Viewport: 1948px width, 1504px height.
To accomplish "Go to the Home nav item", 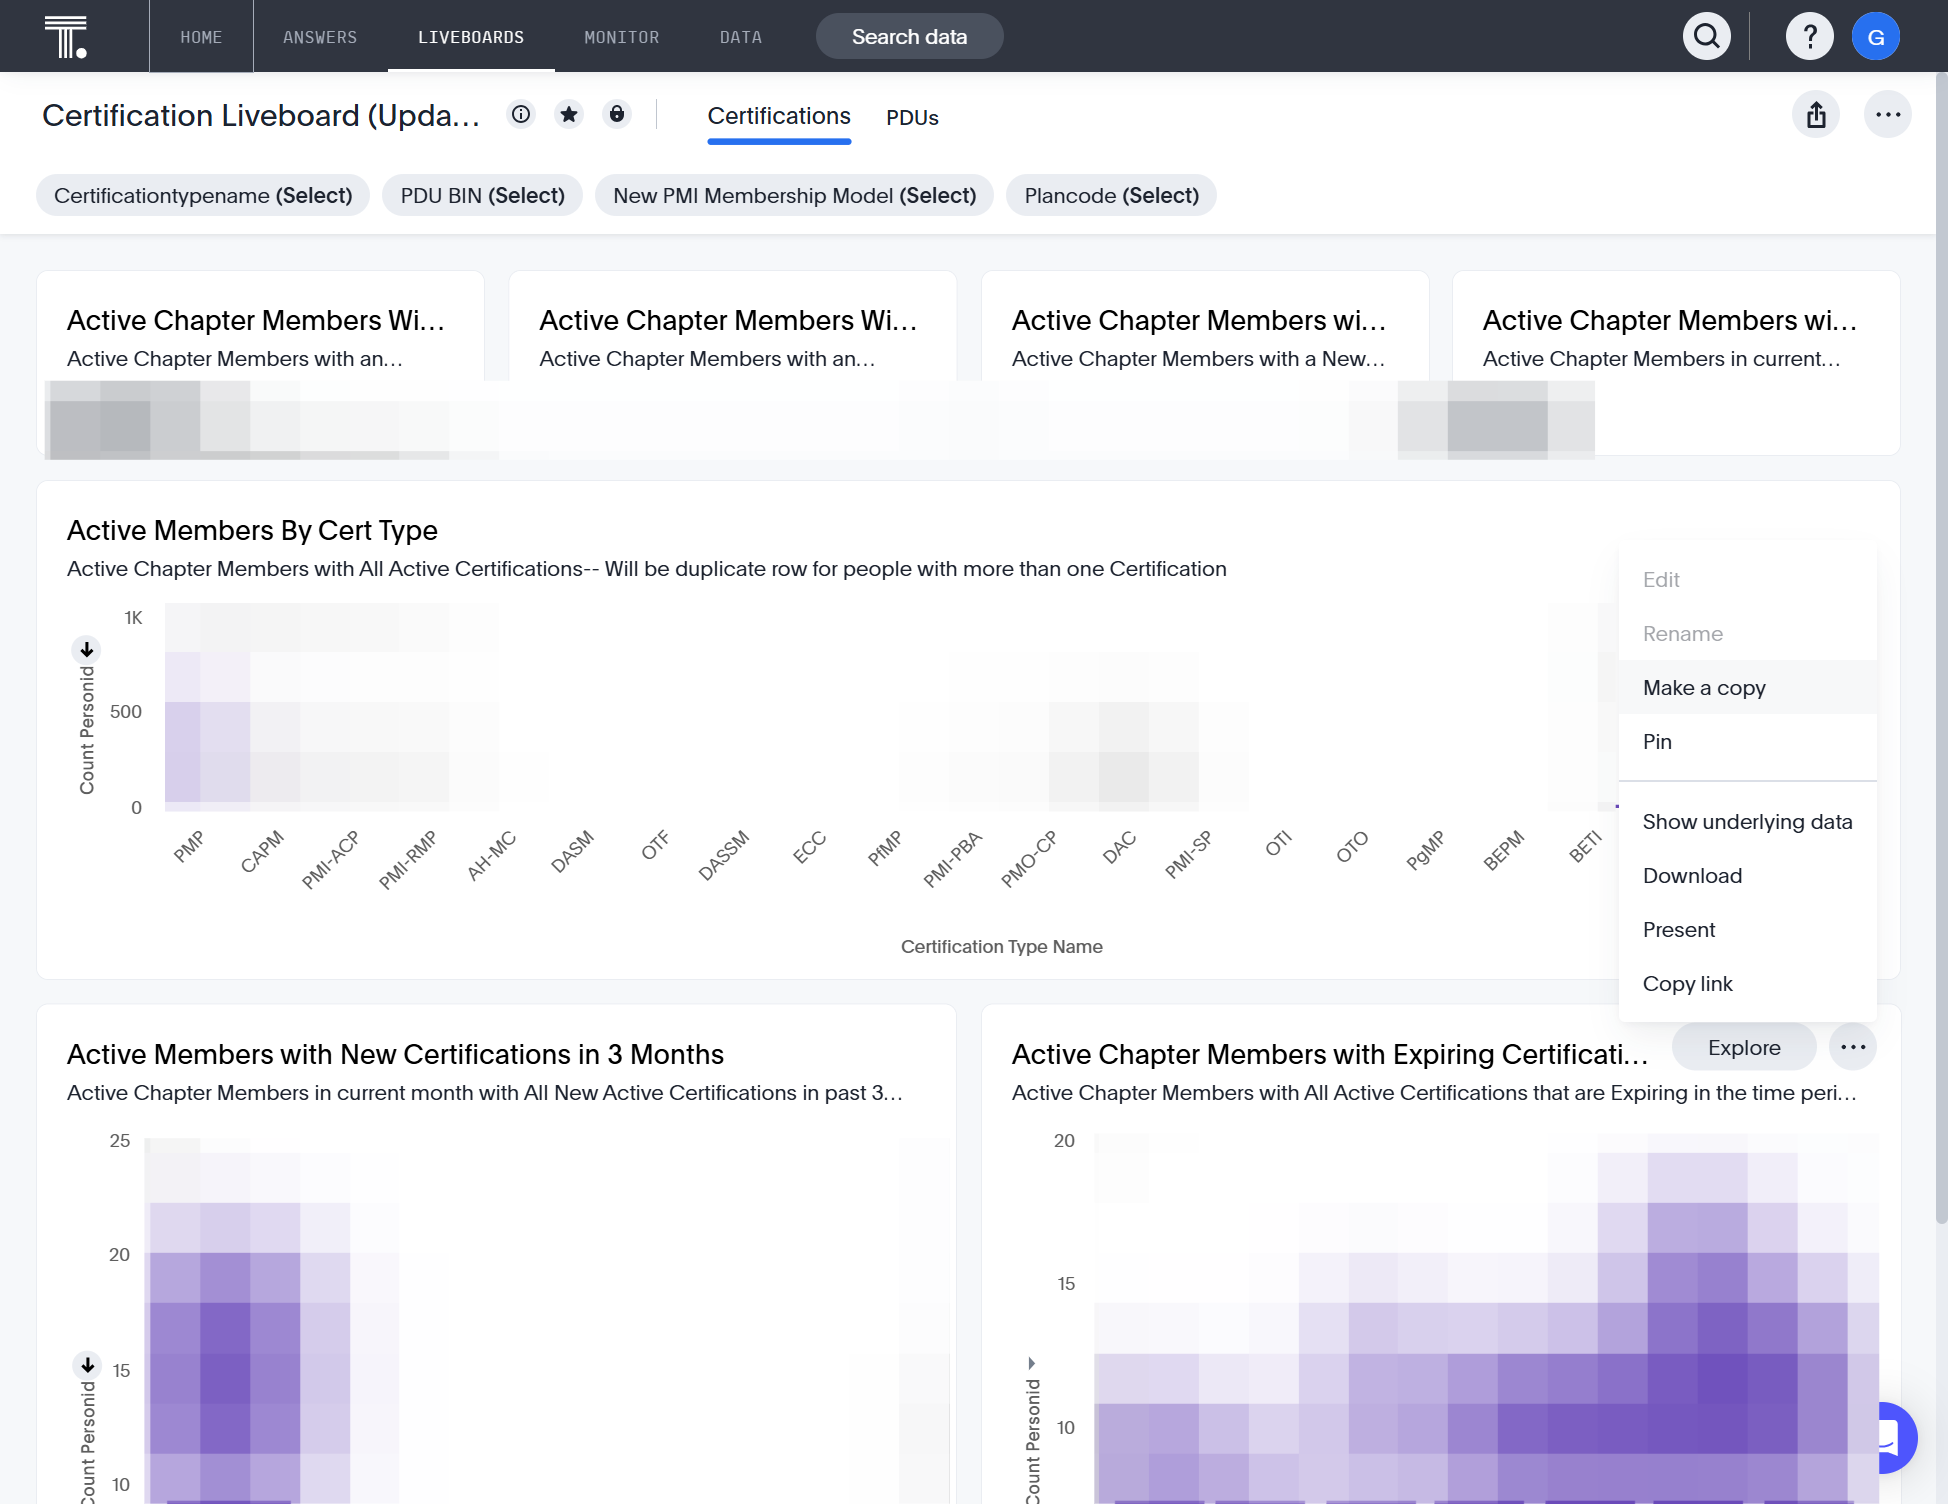I will (201, 37).
